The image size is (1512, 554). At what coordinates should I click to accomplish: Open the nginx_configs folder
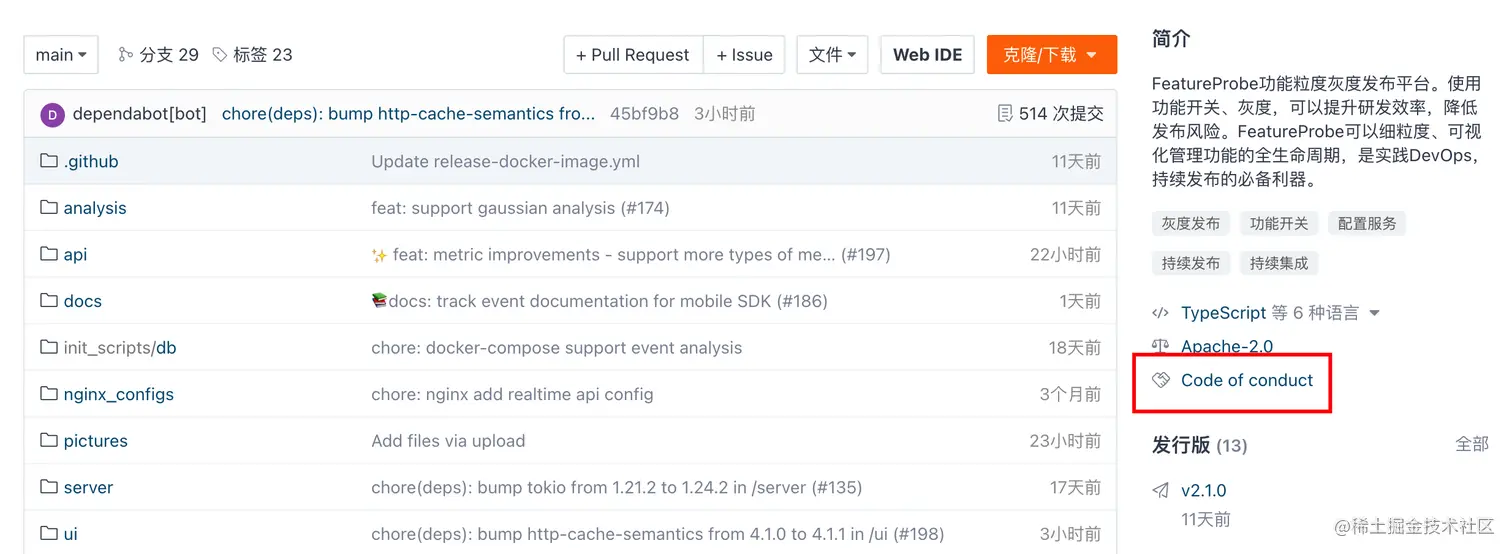pyautogui.click(x=119, y=395)
